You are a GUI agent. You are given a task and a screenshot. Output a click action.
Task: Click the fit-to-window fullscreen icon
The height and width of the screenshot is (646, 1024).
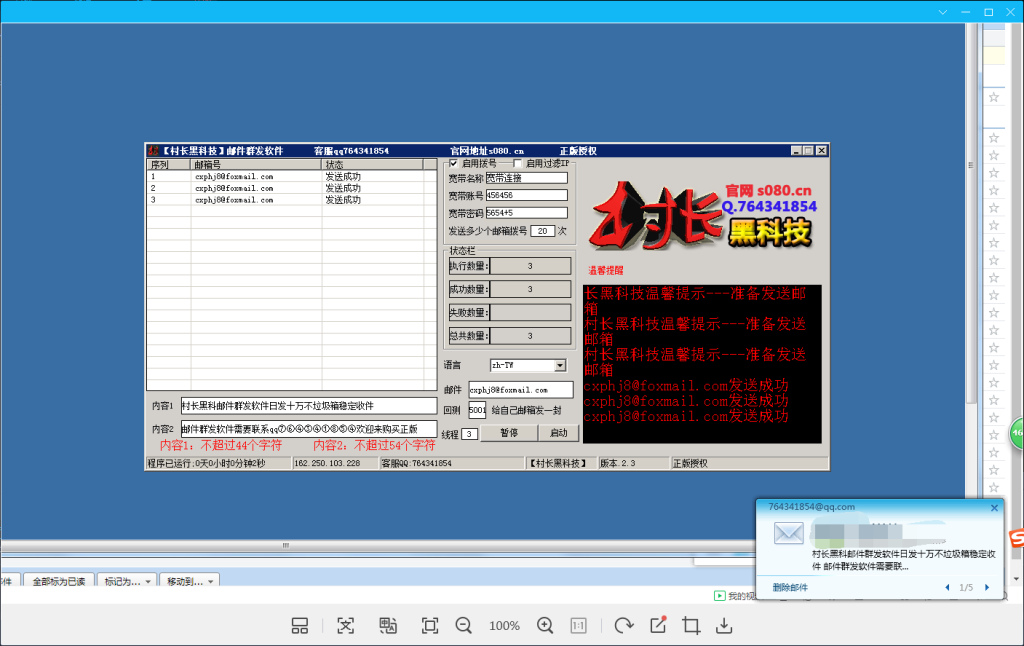[430, 625]
